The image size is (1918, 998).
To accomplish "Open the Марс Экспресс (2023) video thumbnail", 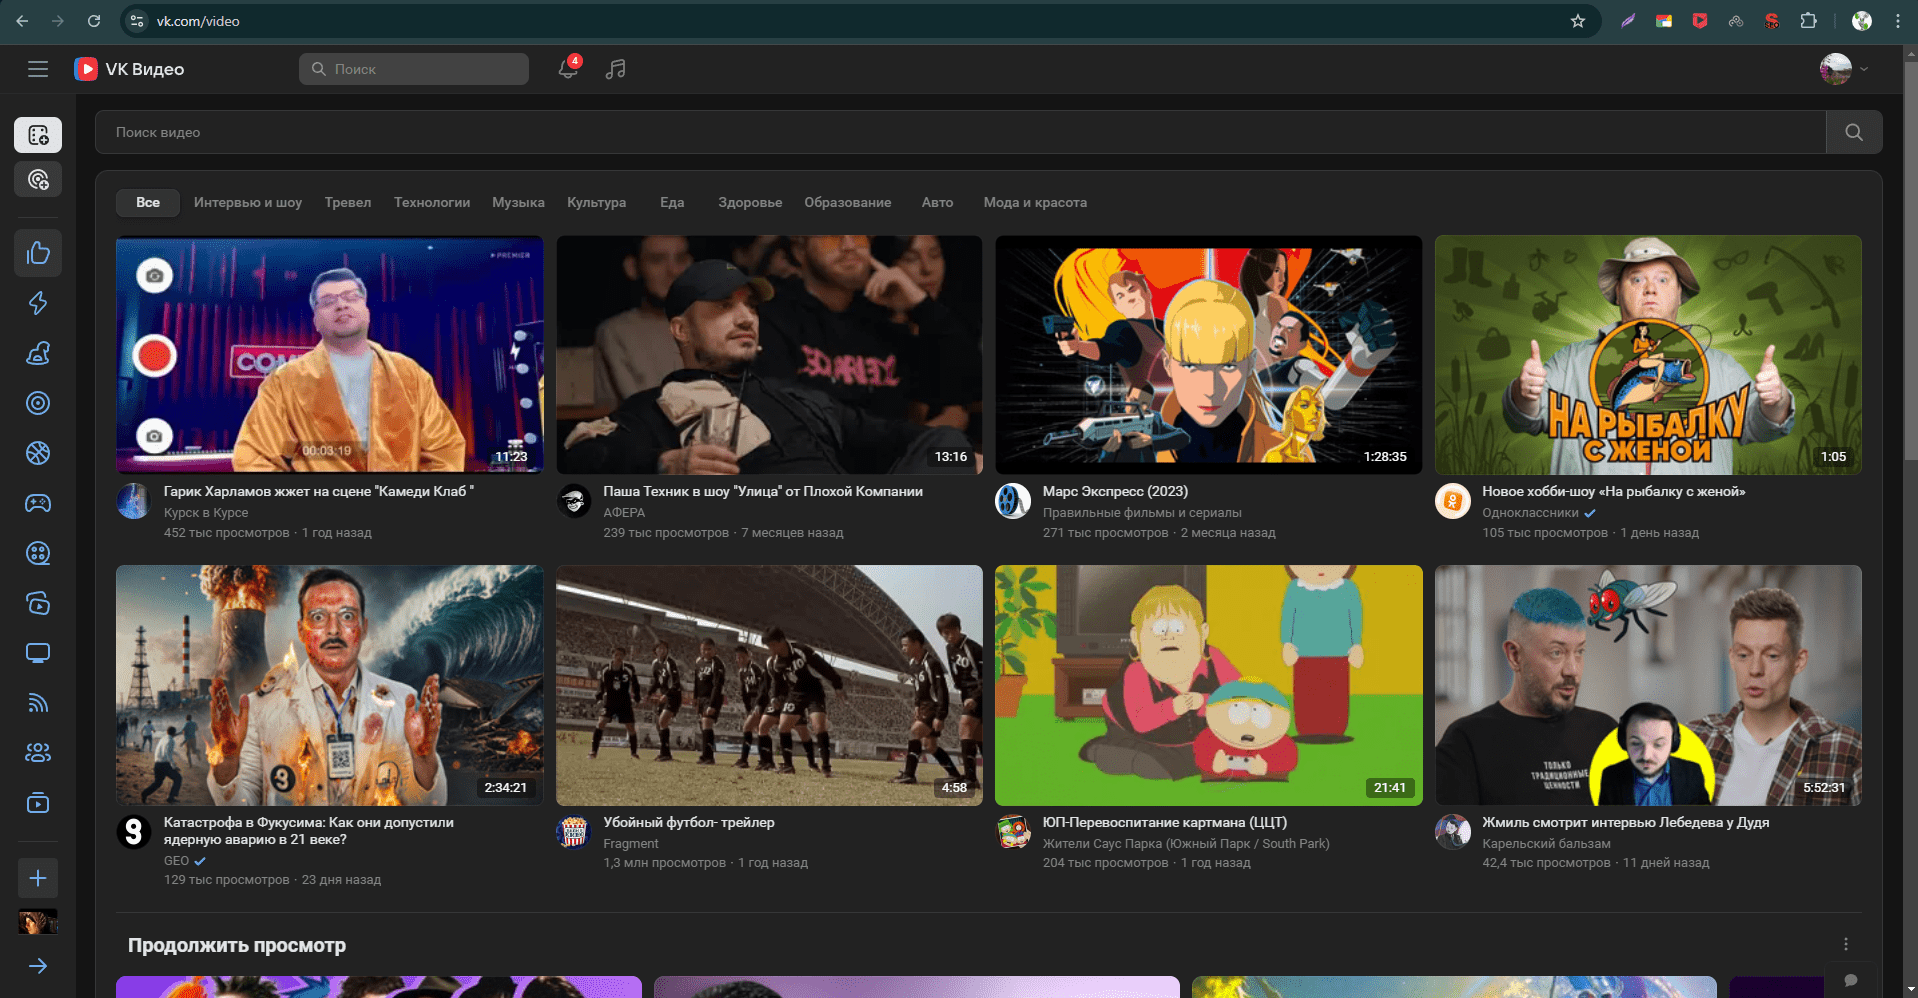I will click(x=1207, y=355).
